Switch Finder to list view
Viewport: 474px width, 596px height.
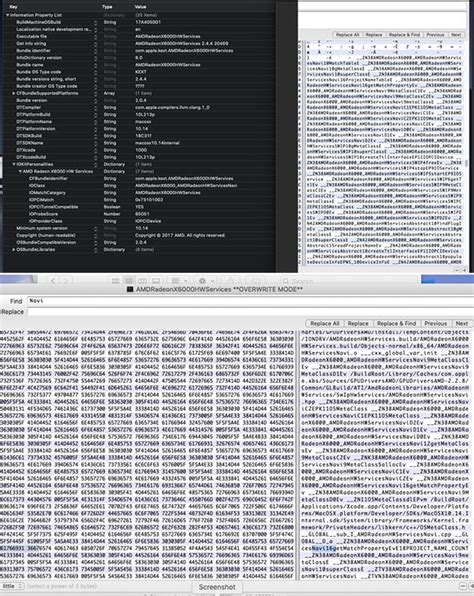tap(129, 281)
